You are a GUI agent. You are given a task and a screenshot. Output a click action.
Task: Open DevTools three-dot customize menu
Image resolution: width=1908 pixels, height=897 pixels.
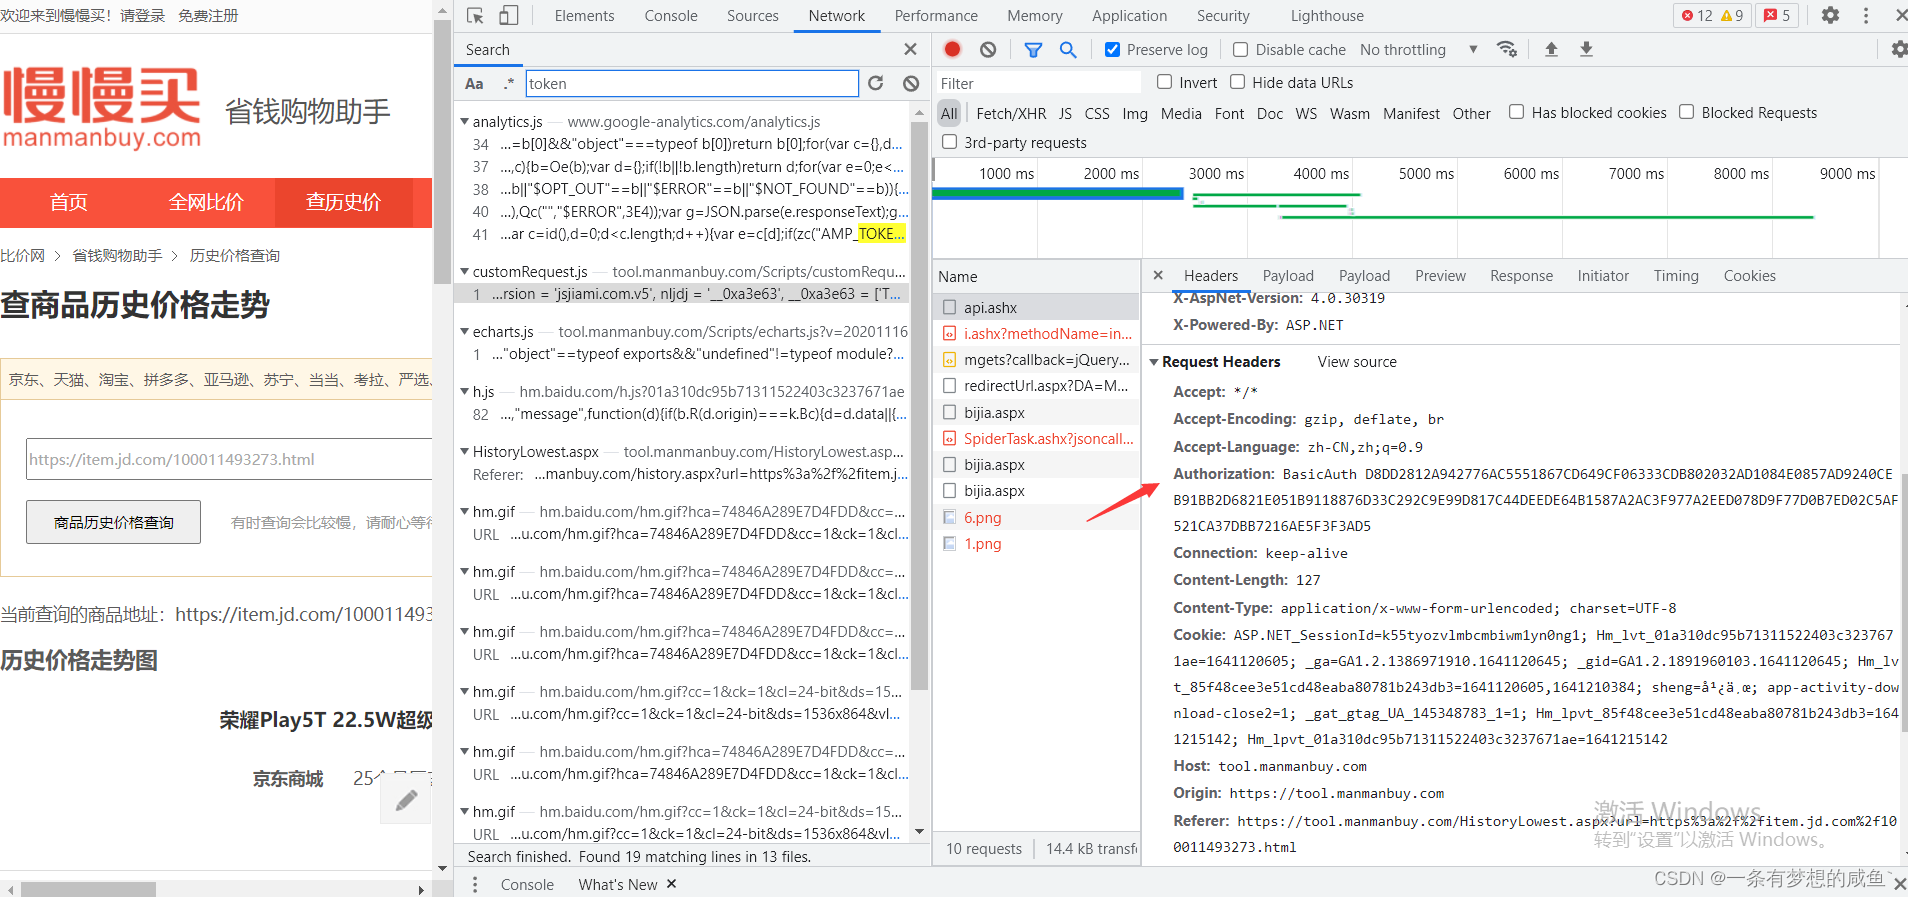[1866, 16]
